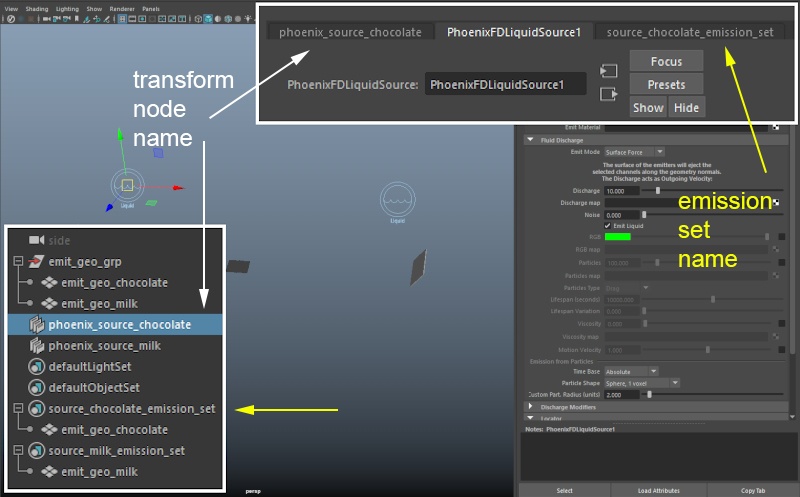
Task: Click the source_milk_emission_set set icon
Action: [x=36, y=451]
